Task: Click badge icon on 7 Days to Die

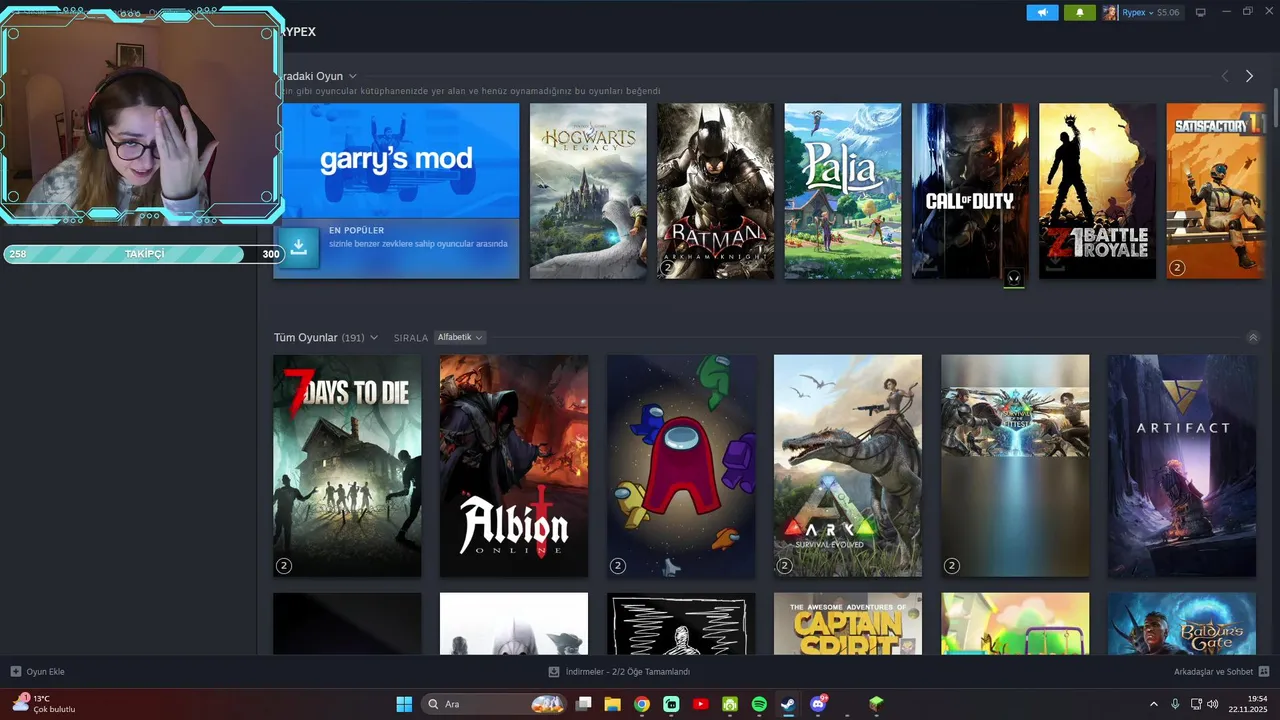Action: point(284,566)
